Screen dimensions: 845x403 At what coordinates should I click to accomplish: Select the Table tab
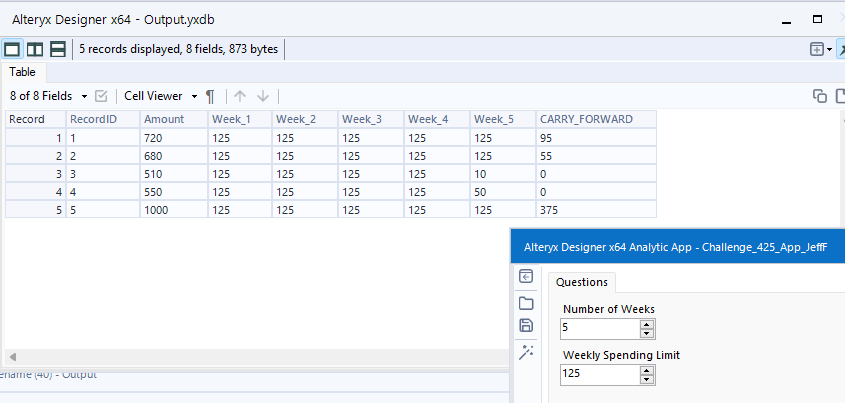coord(23,72)
